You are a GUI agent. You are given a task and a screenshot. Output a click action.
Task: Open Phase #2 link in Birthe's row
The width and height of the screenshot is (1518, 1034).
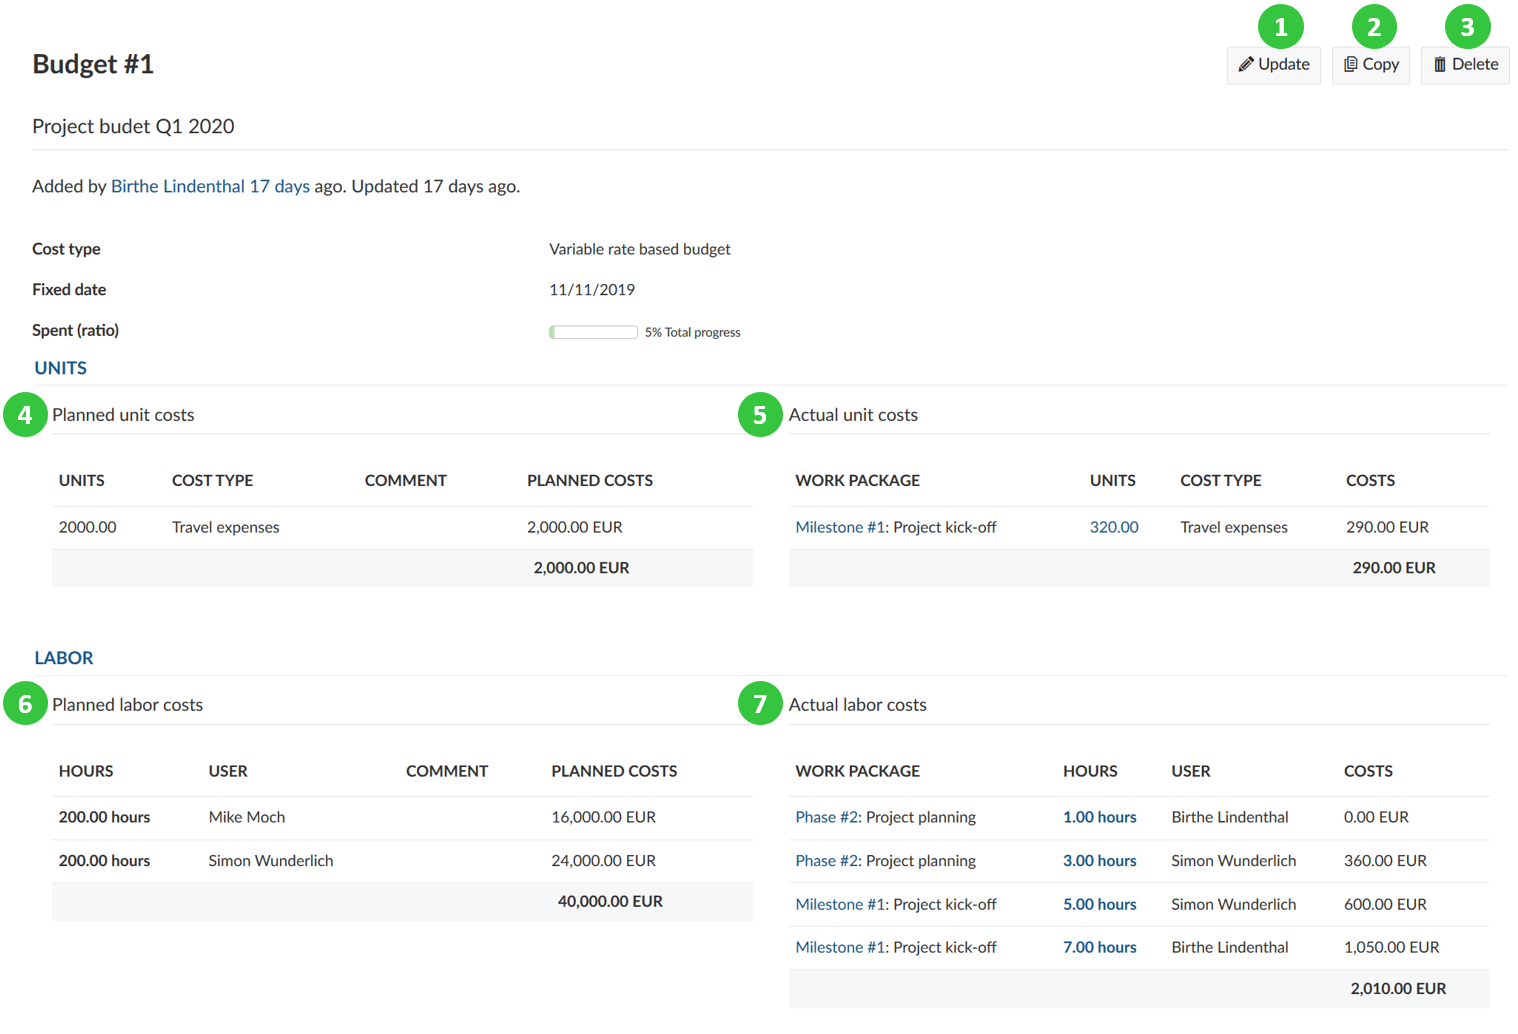point(827,817)
